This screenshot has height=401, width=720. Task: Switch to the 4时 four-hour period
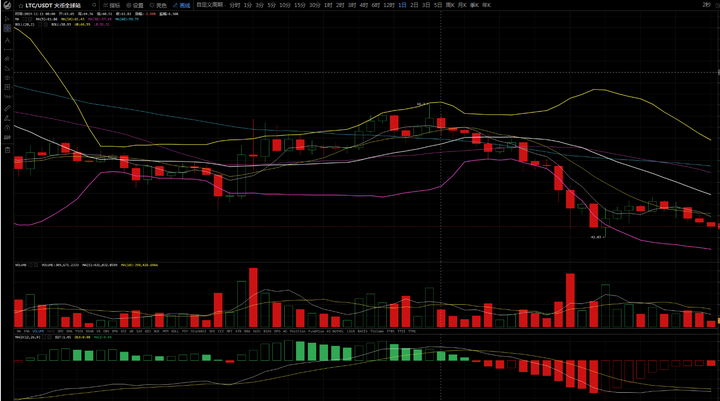364,5
